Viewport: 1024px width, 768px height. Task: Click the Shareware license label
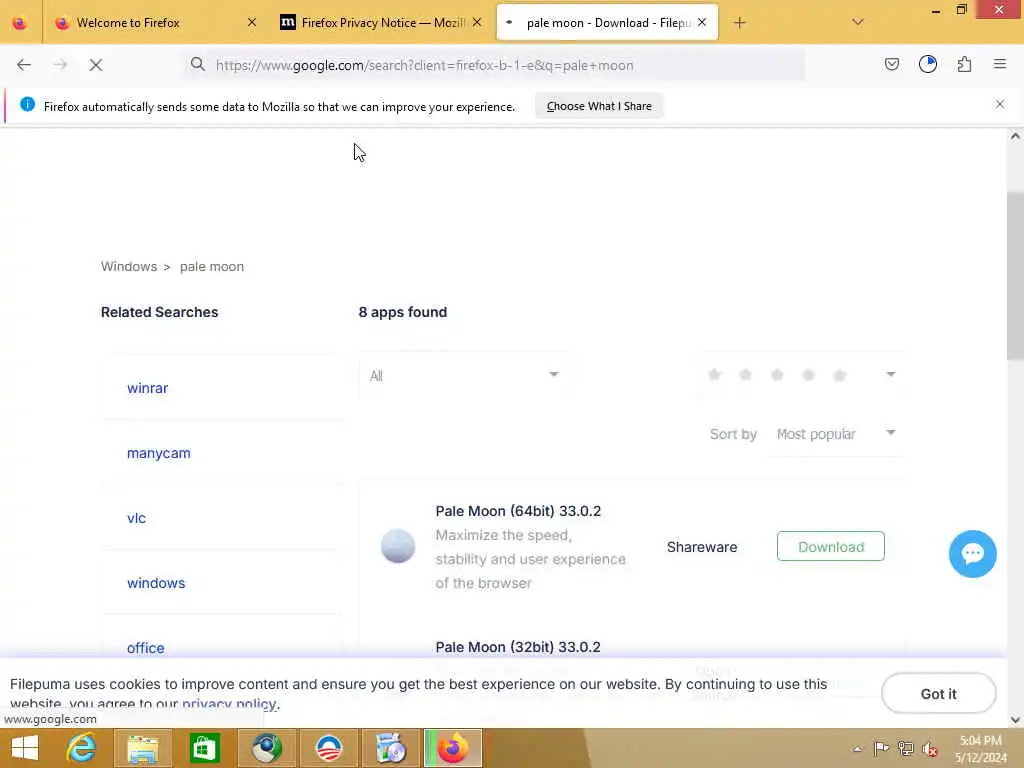[x=702, y=547]
